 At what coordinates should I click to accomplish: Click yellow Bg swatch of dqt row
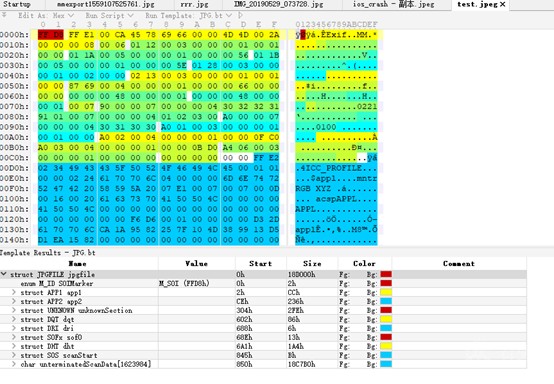pos(386,319)
